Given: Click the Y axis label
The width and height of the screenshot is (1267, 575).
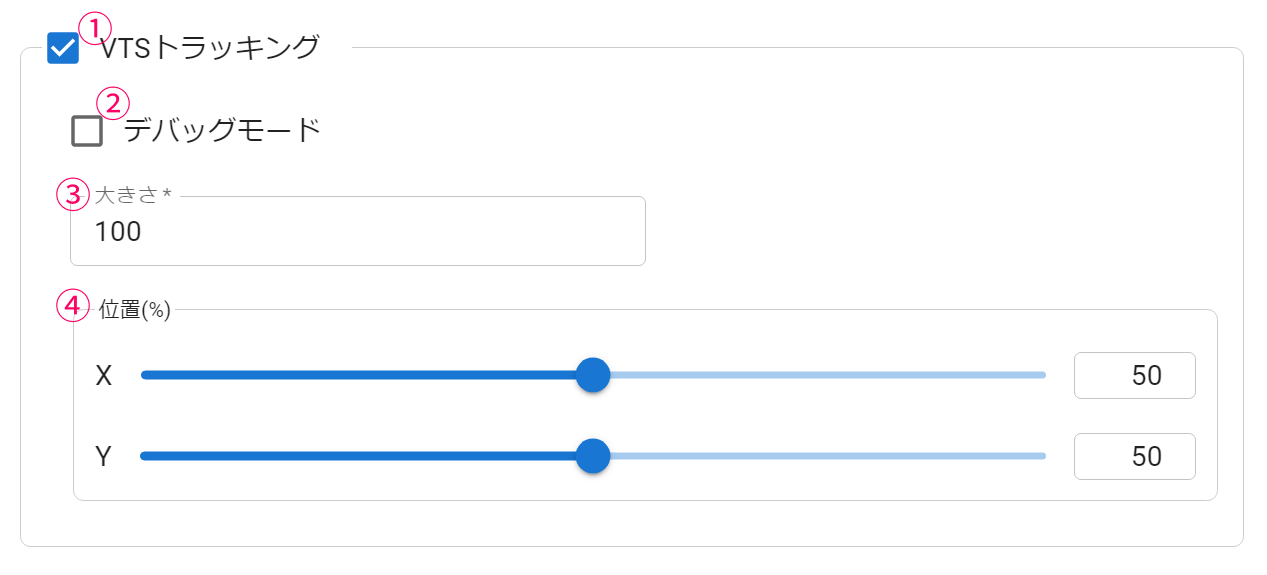Looking at the screenshot, I should pyautogui.click(x=104, y=456).
